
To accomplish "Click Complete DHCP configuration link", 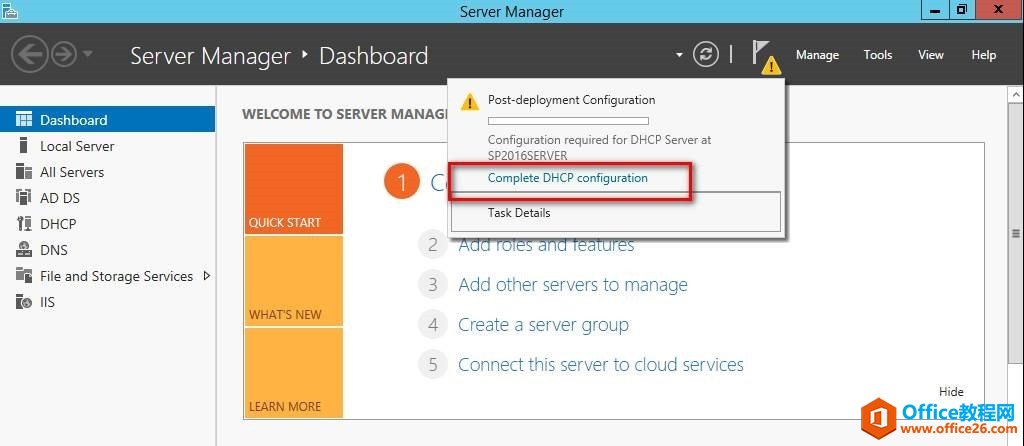I will (567, 178).
